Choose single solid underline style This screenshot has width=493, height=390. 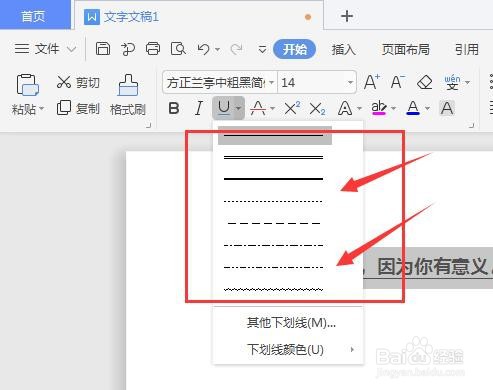tap(275, 135)
